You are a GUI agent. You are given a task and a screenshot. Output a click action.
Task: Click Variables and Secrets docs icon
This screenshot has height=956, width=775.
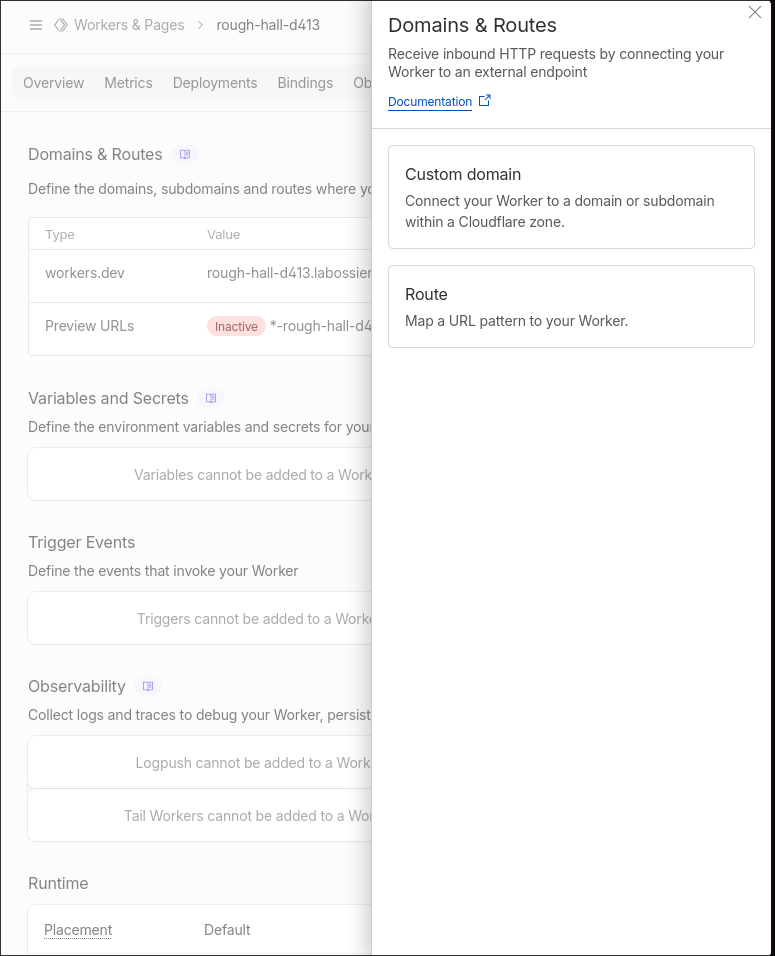211,398
